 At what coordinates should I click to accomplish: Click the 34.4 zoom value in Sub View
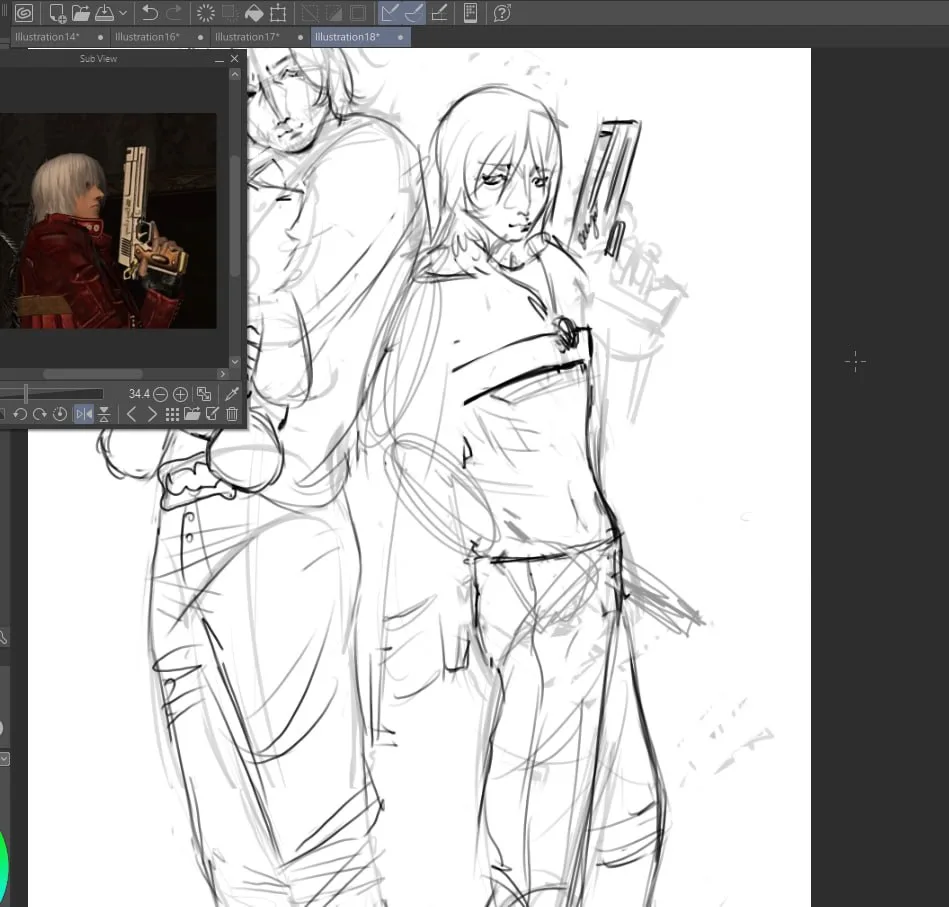[139, 395]
